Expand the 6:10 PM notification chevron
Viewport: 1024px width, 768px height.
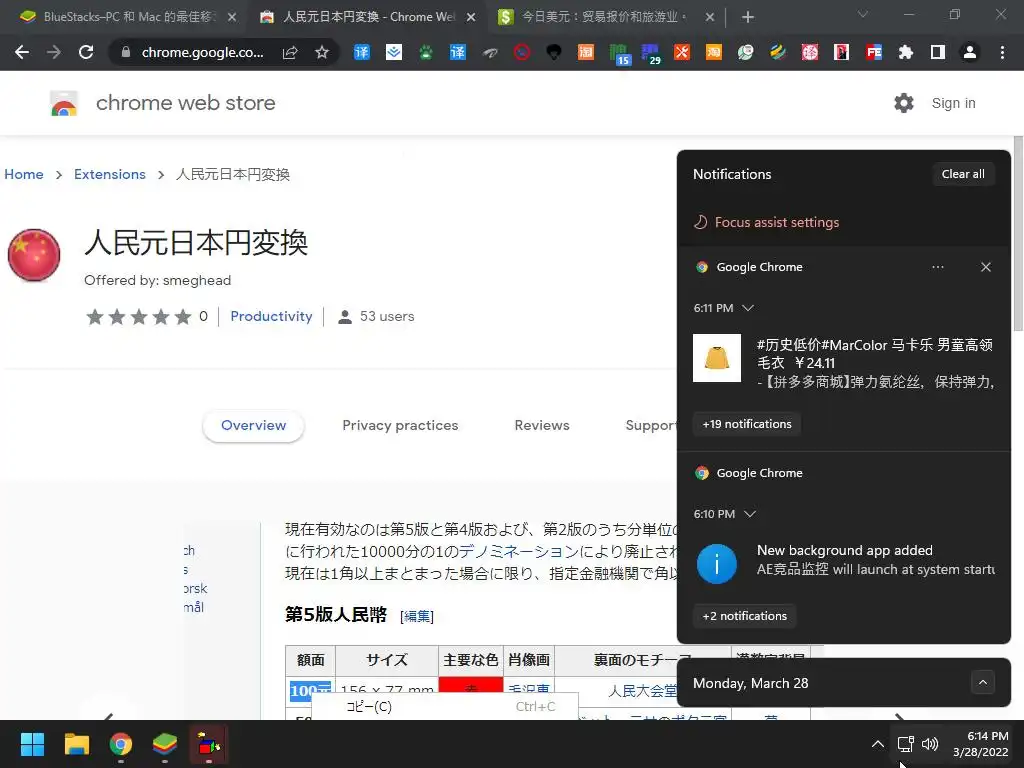click(x=750, y=514)
